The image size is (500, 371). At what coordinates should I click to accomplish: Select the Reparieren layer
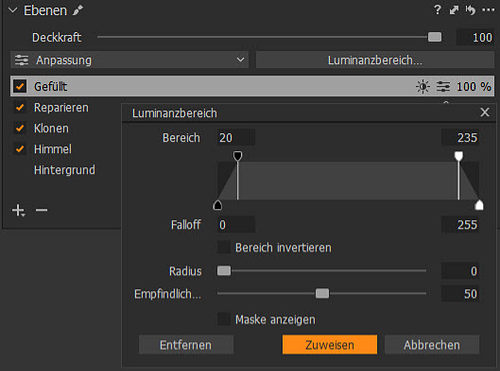[61, 108]
